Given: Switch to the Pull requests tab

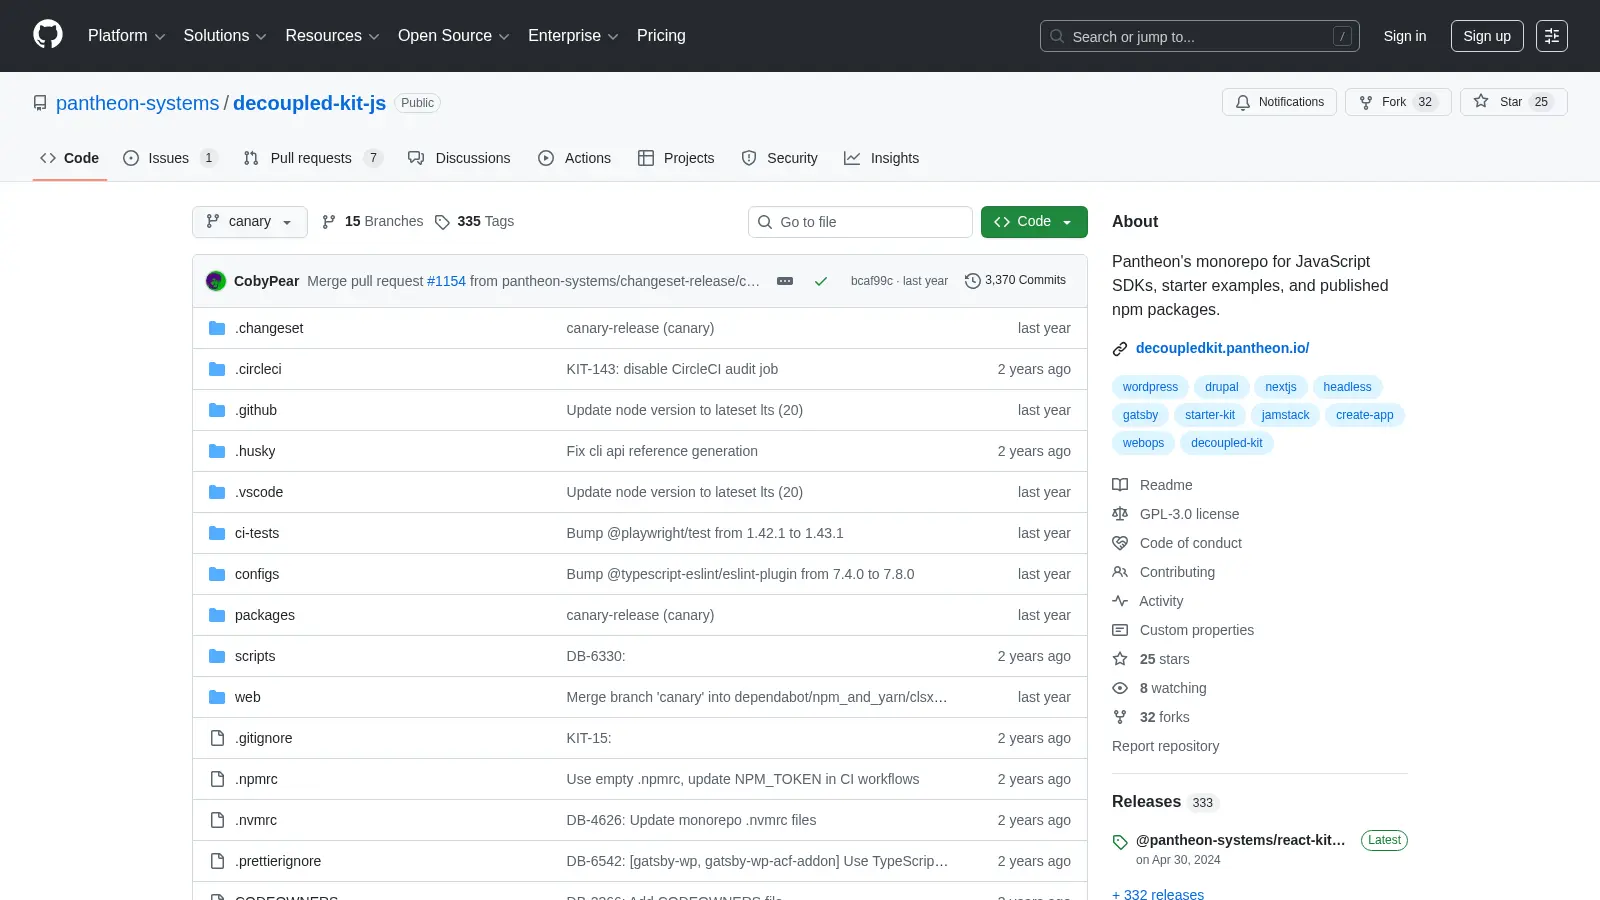Looking at the screenshot, I should click(312, 158).
